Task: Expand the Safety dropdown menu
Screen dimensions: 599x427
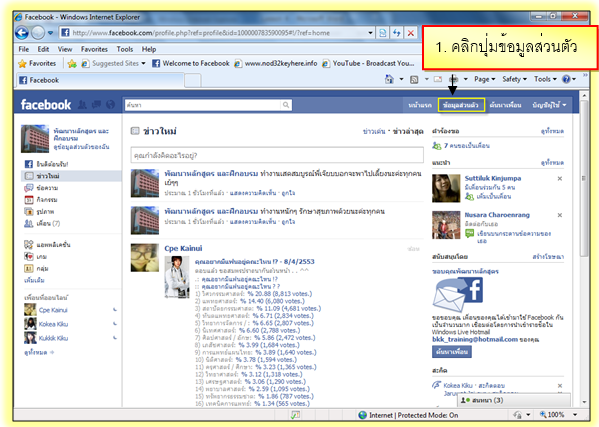Action: point(514,79)
